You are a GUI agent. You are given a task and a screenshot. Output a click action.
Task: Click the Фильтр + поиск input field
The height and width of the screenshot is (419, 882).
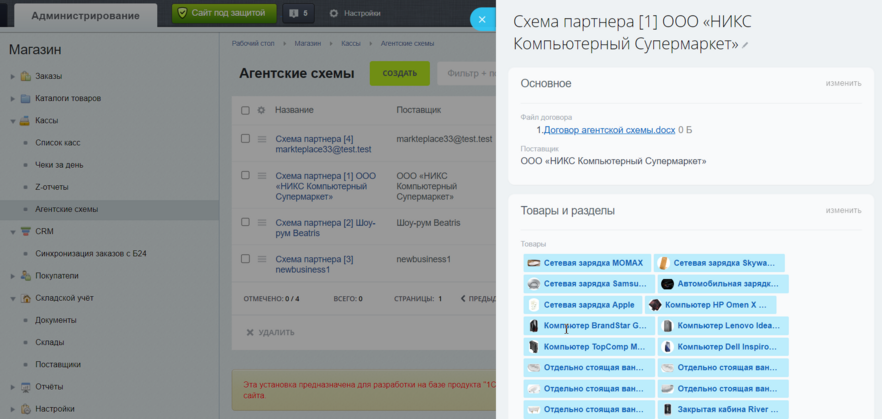coord(467,73)
